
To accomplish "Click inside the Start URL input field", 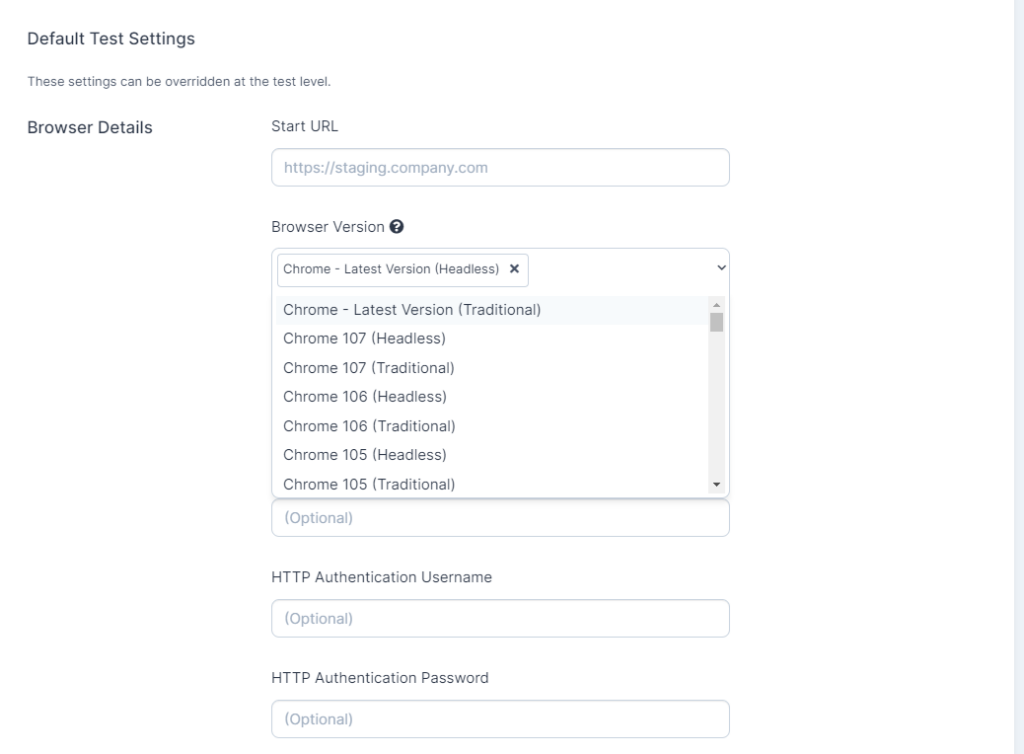I will click(x=500, y=167).
